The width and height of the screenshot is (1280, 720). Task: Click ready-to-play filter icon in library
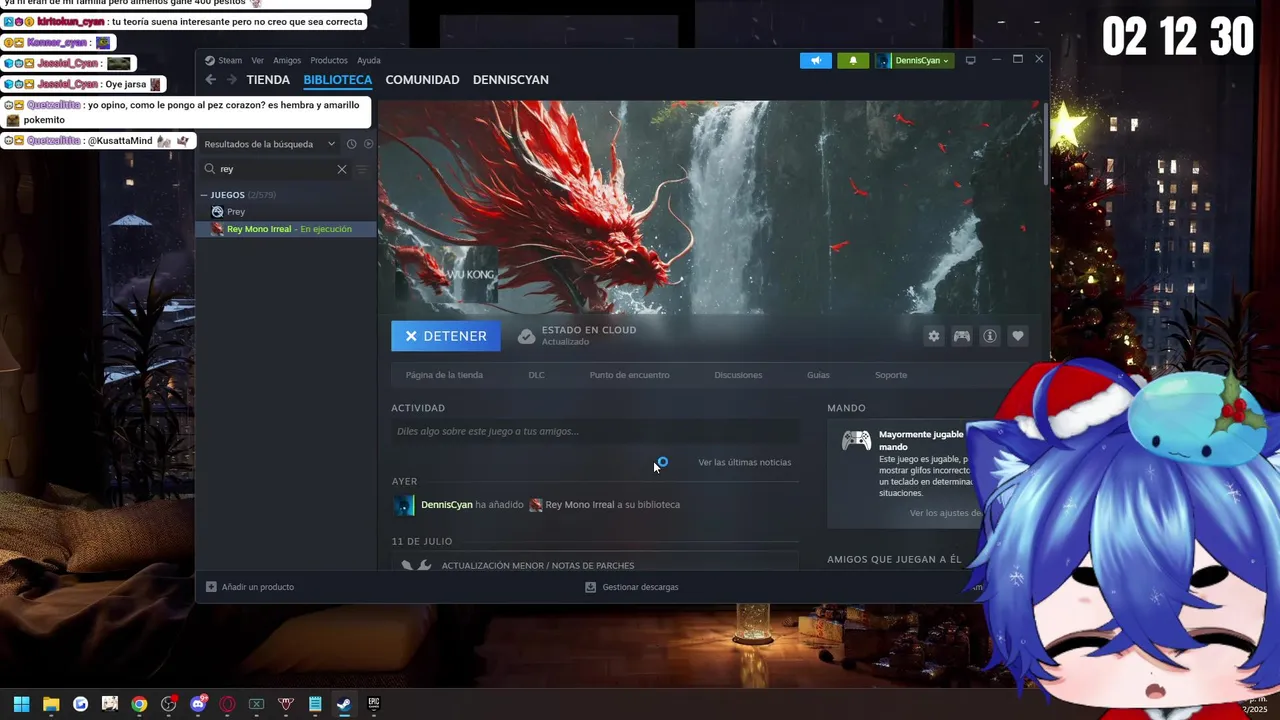point(368,144)
